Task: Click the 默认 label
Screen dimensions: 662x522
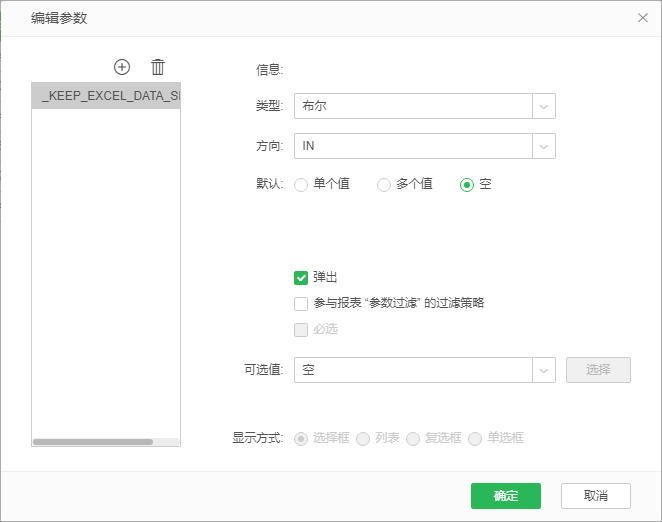Action: point(269,184)
